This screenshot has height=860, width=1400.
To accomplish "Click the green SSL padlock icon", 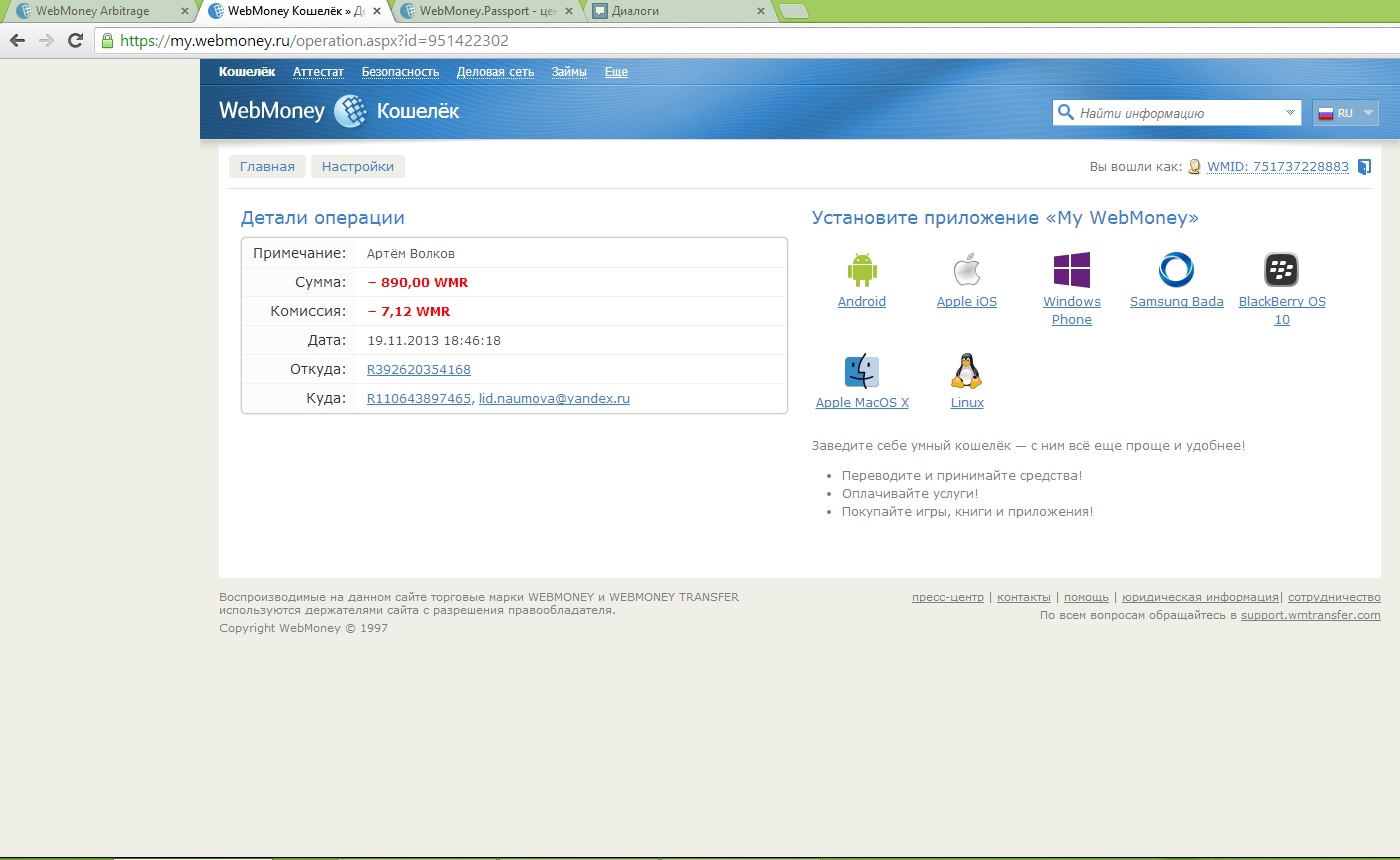I will tap(107, 41).
